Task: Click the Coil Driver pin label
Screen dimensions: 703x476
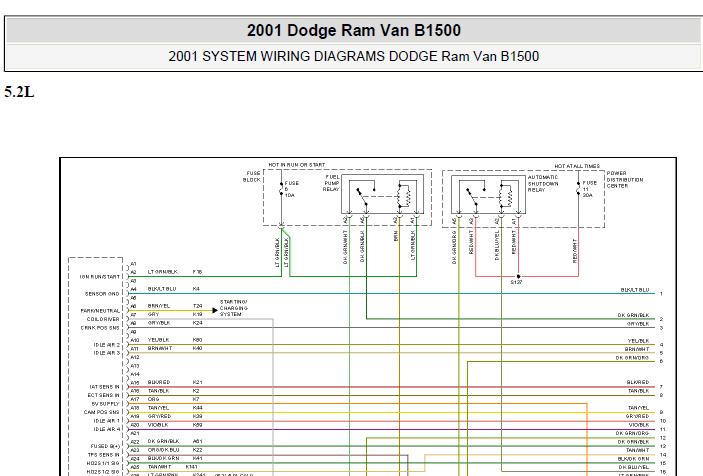Action: [103, 319]
